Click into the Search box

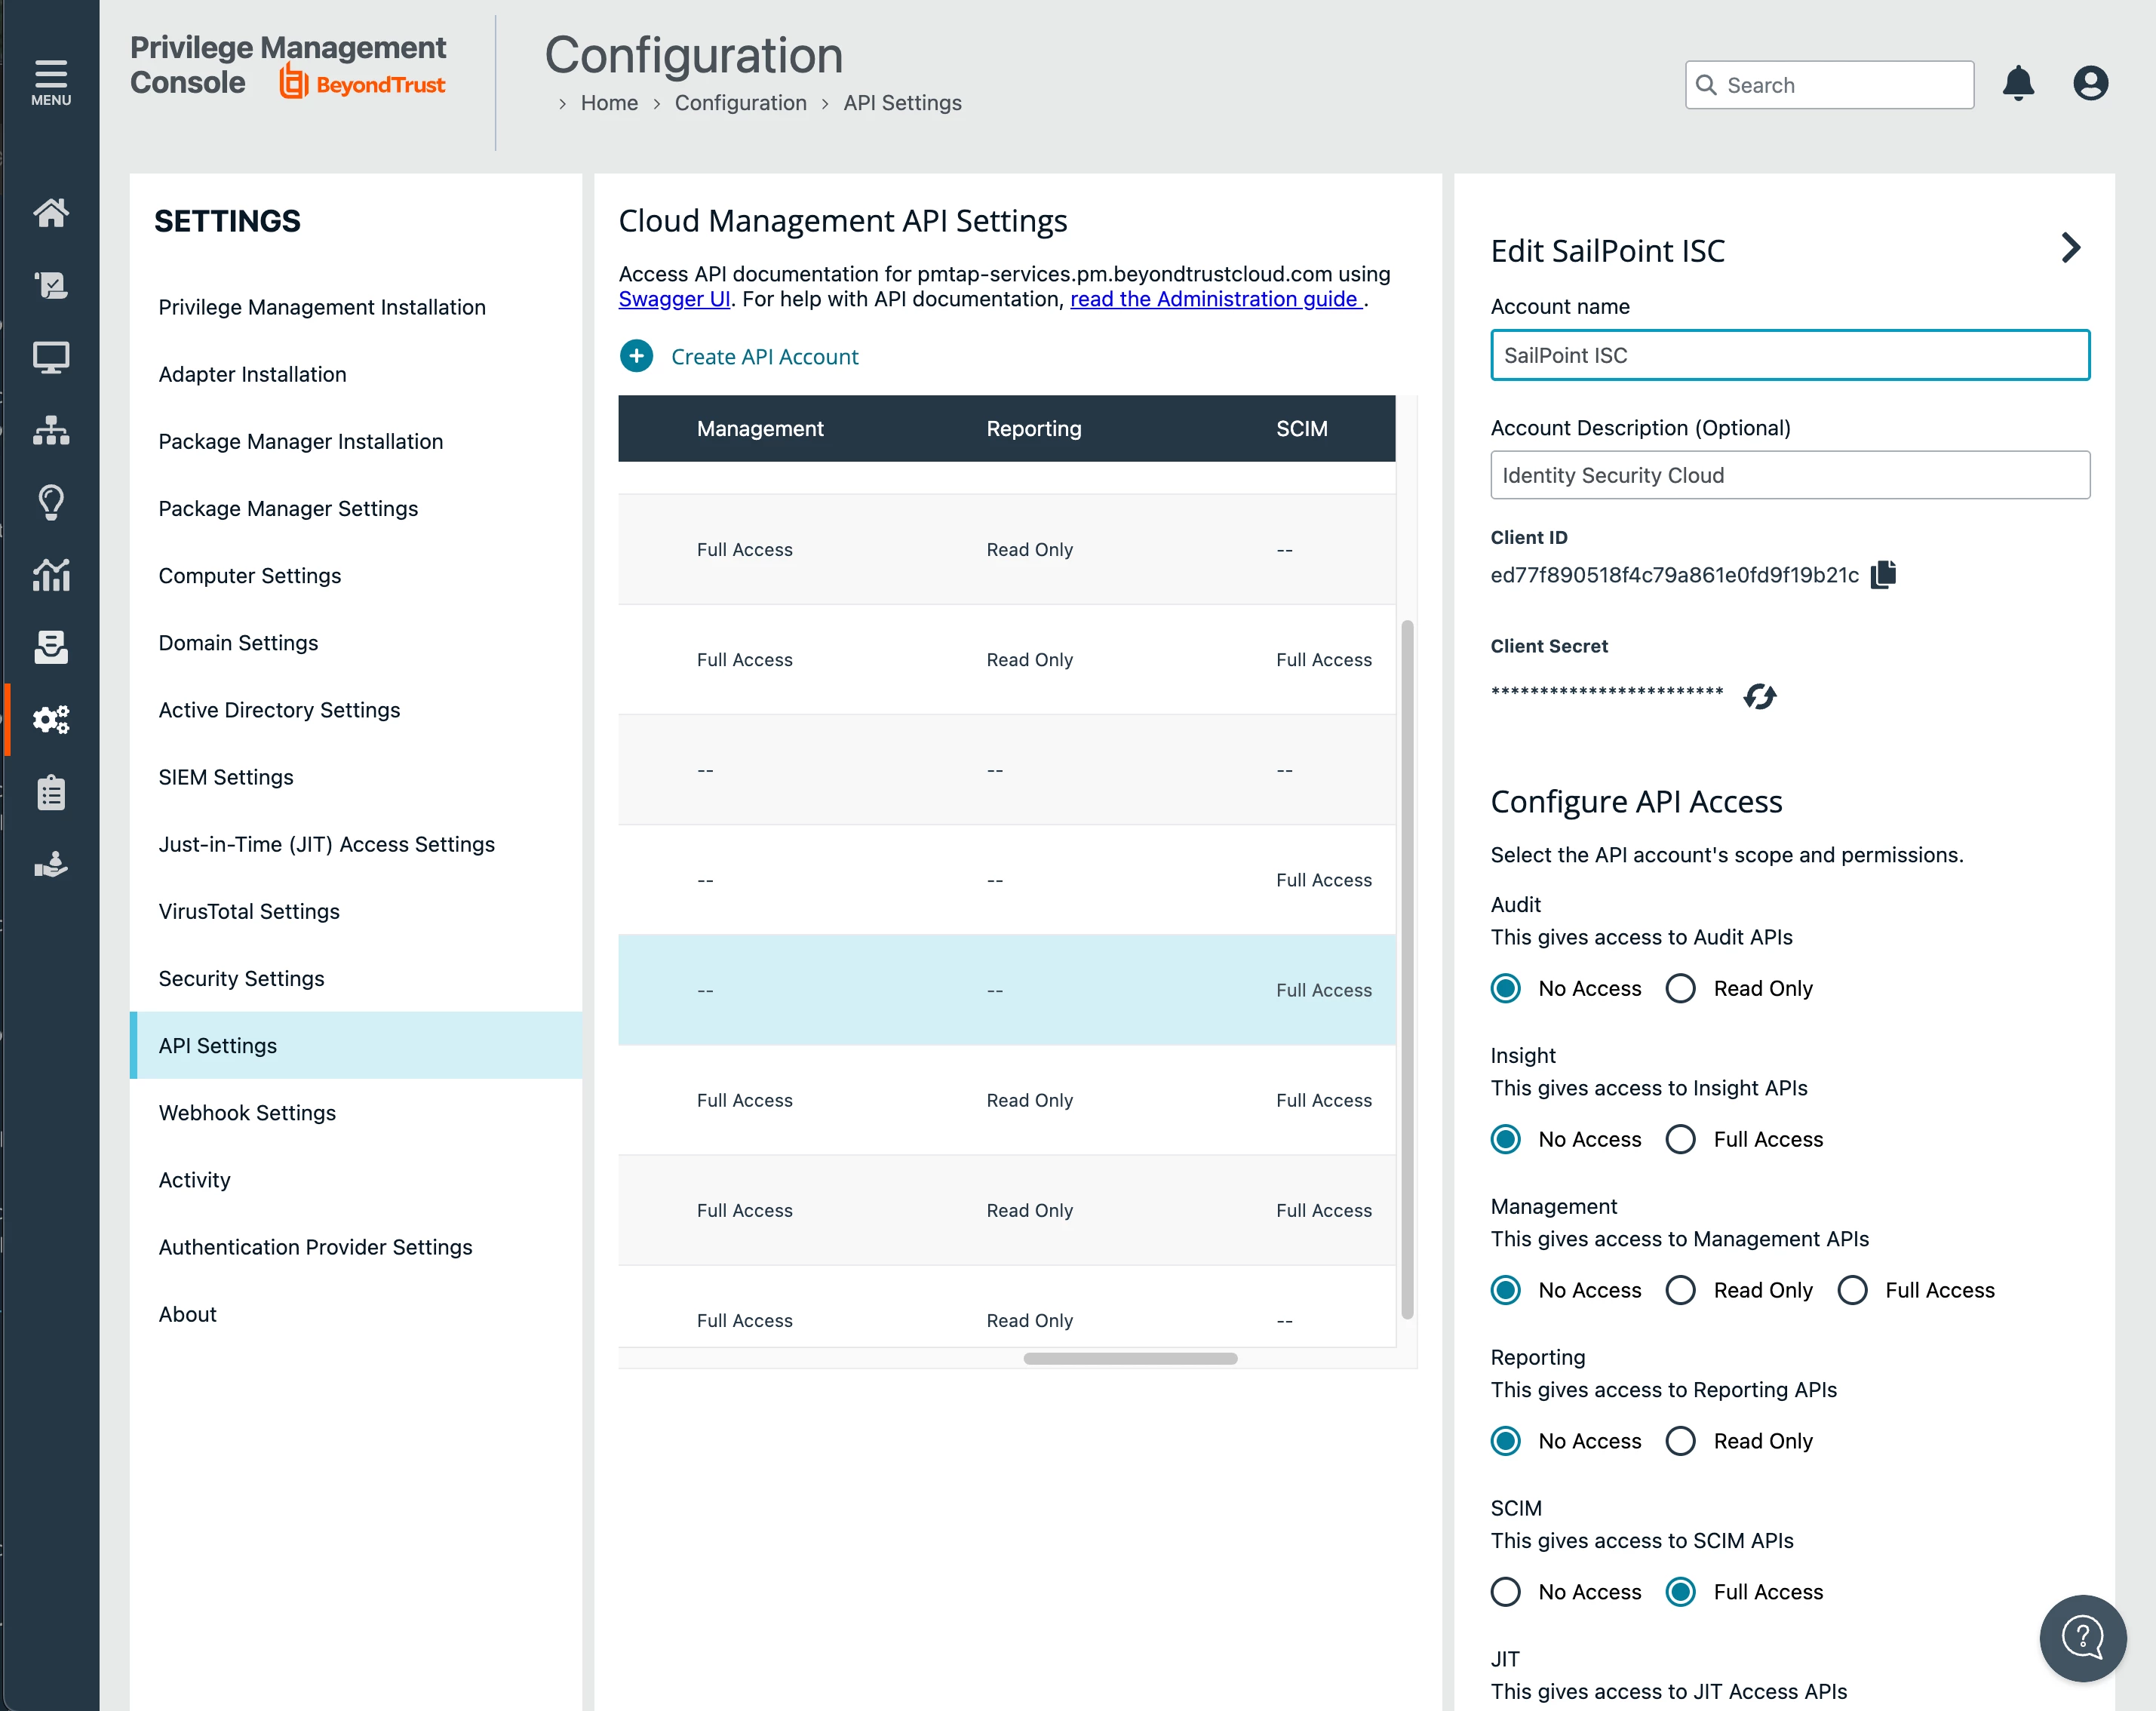pyautogui.click(x=1830, y=85)
